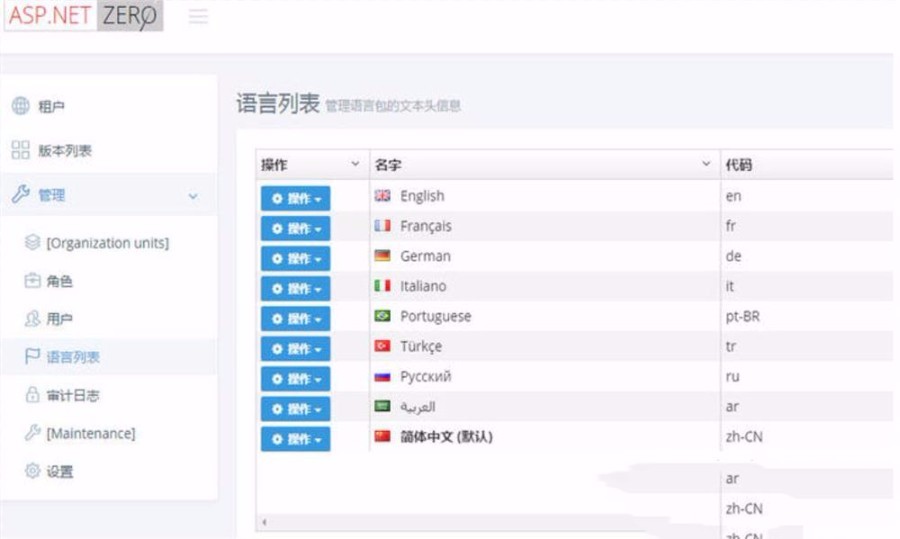Open 操作 dropdown for 简体中文 row
The image size is (900, 539).
296,439
